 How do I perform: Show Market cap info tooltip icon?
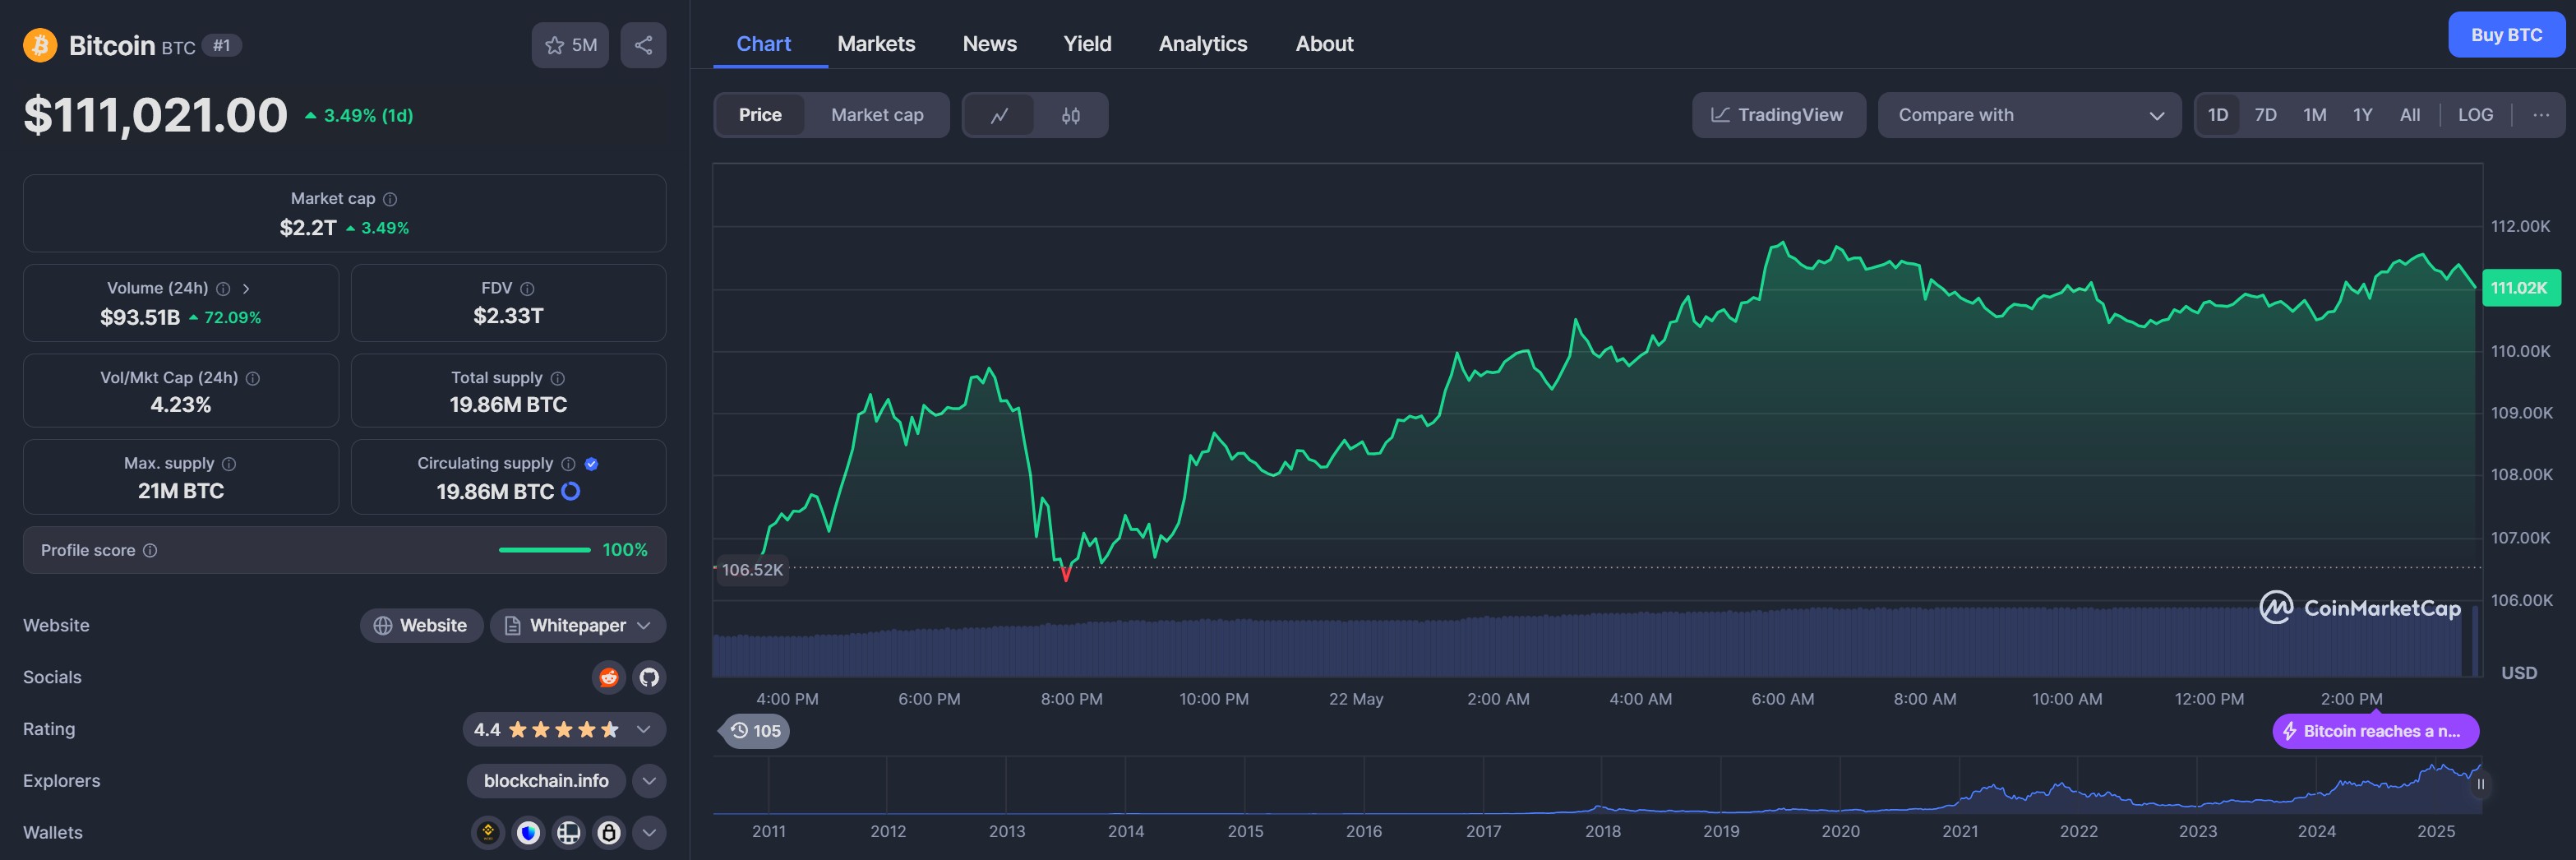pyautogui.click(x=390, y=199)
